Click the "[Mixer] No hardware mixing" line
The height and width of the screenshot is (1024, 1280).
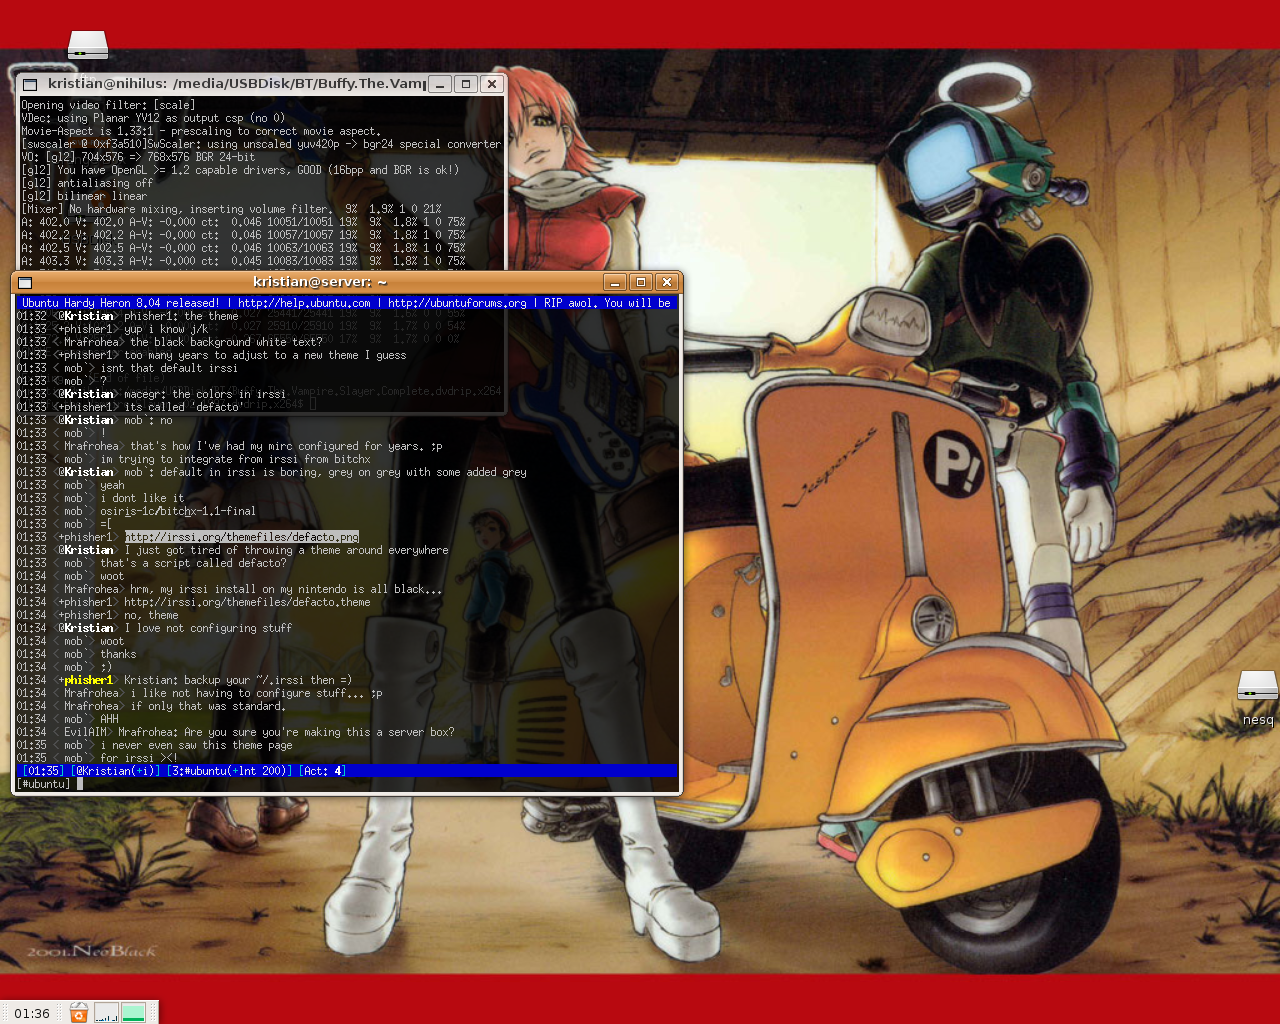231,209
